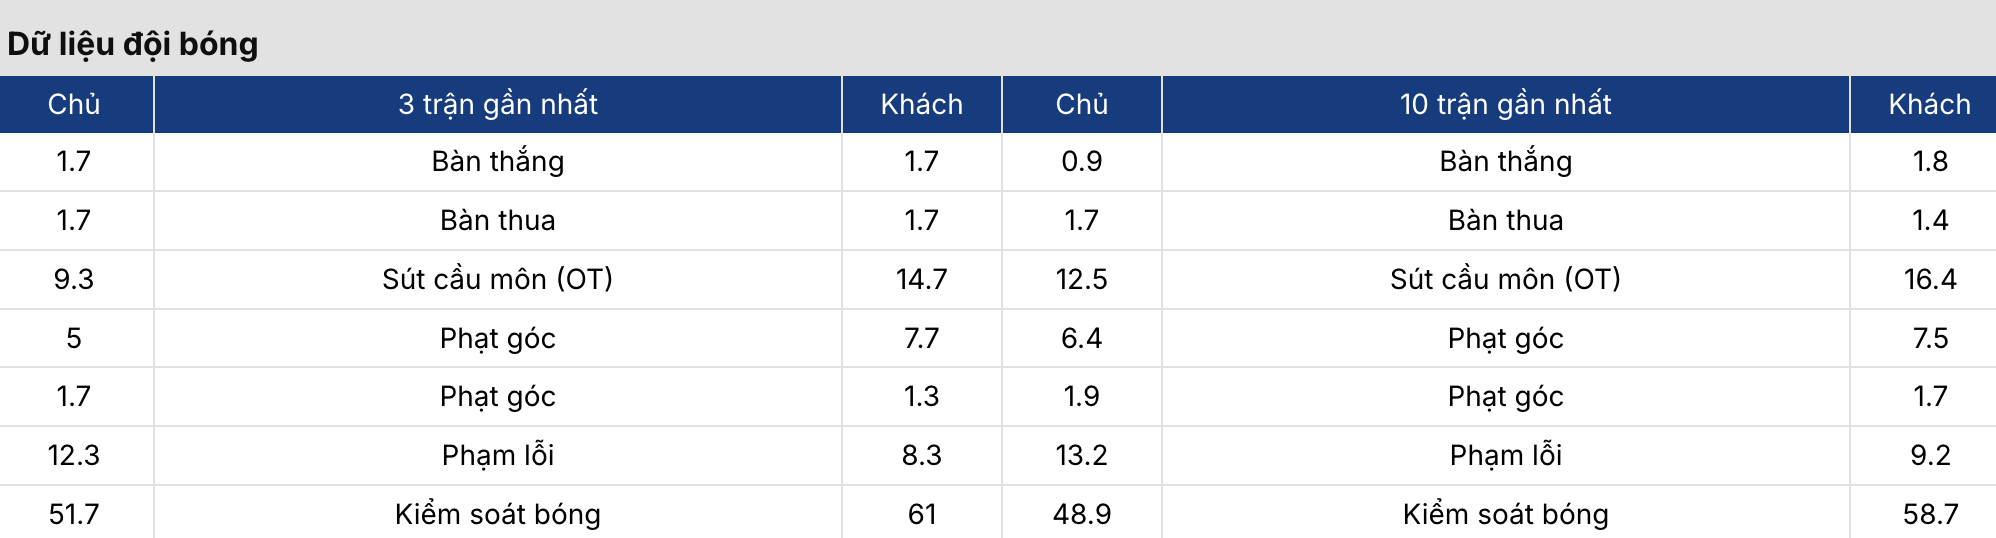Click "Kiểm soát bóng" label under 10 trận gần nhất

pos(1505,514)
